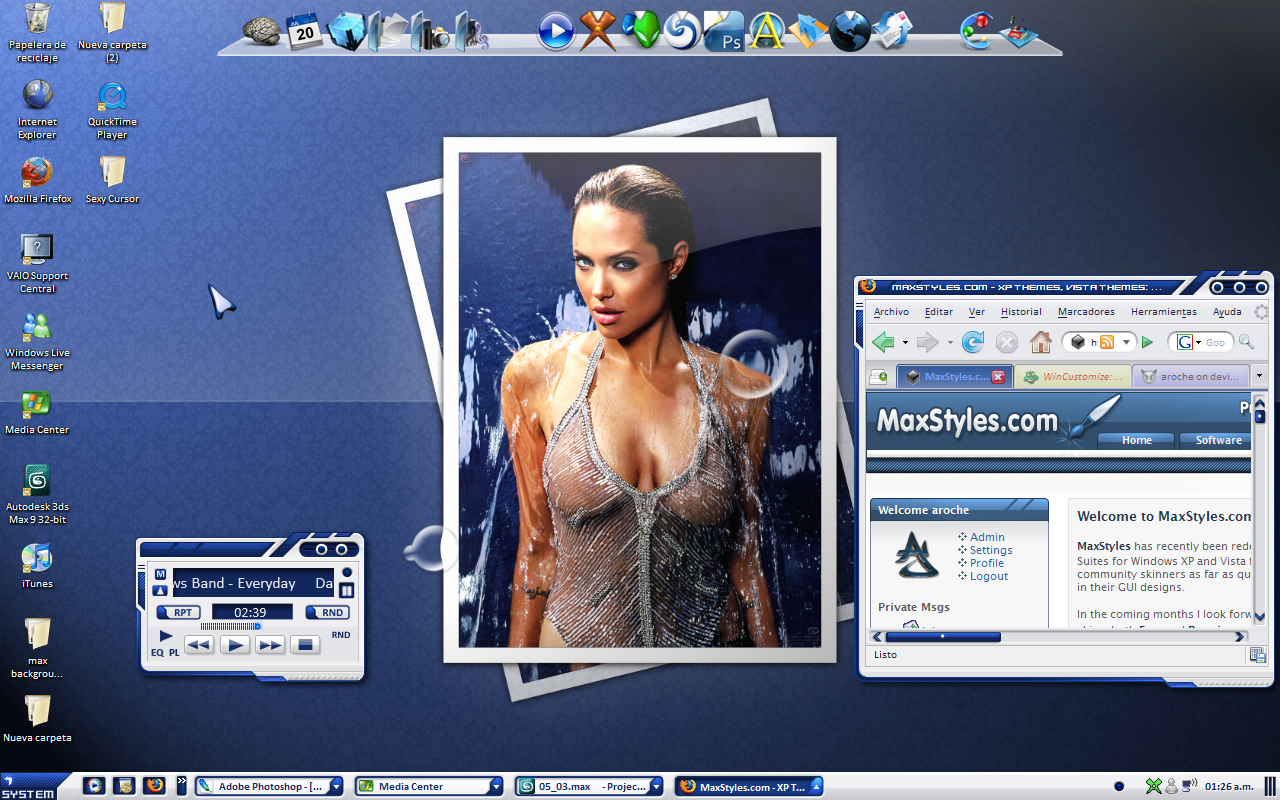This screenshot has width=1280, height=800.
Task: Open the Marcadores menu
Action: 1086,312
